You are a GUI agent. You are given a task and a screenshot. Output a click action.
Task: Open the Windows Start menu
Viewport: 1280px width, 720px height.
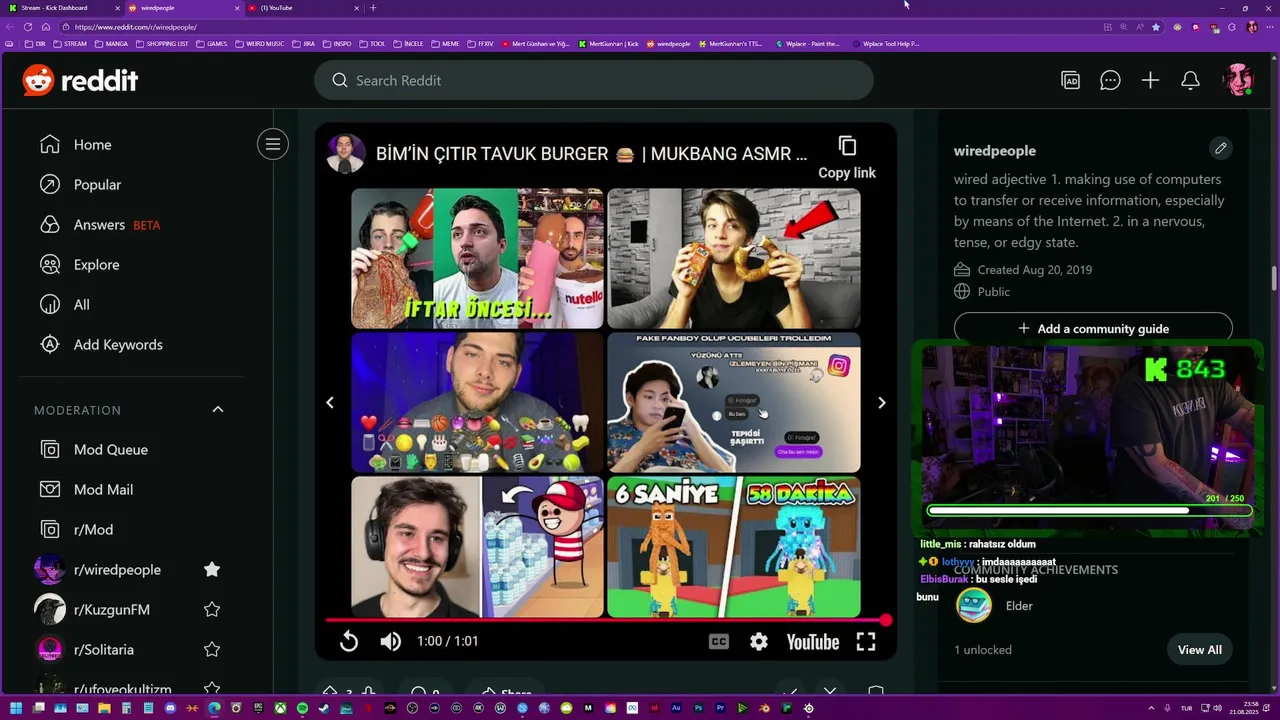tap(16, 708)
